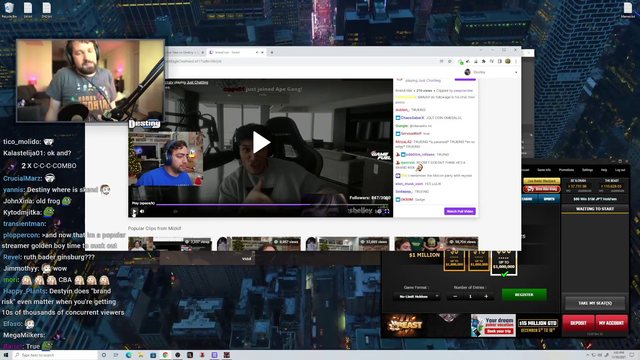Open the Help menu in the poker client
The height and width of the screenshot is (360, 640).
[604, 170]
